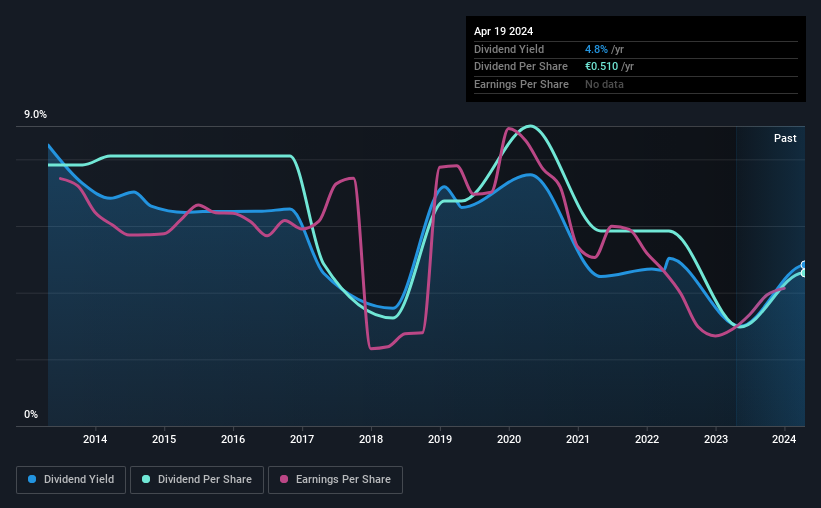The width and height of the screenshot is (821, 508).
Task: Select the 2023 label on the x-axis
Action: [x=716, y=439]
